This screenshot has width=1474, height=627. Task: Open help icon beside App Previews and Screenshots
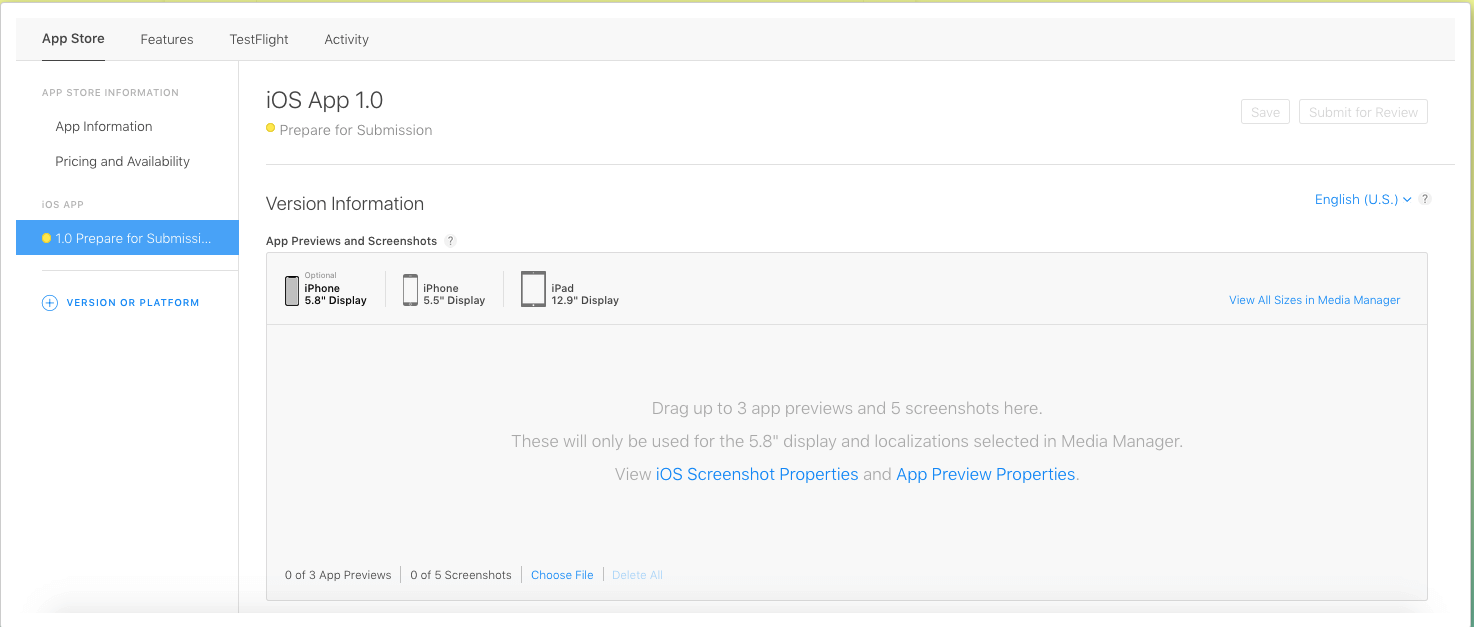pos(450,241)
